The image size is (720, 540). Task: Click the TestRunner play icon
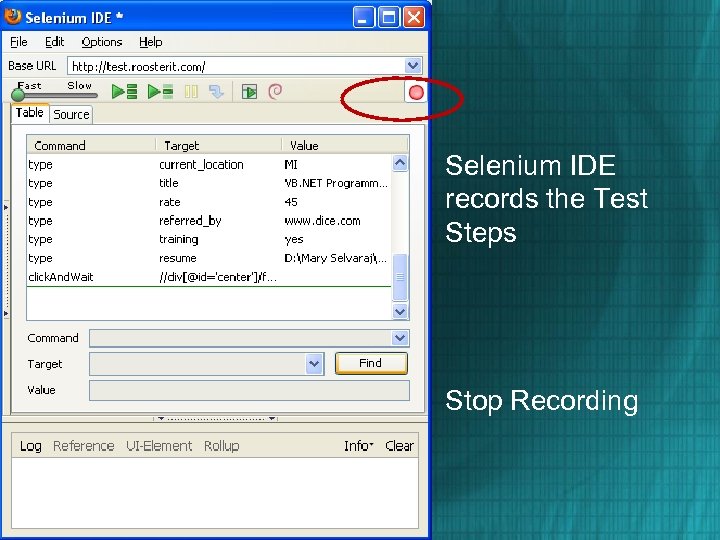(249, 92)
